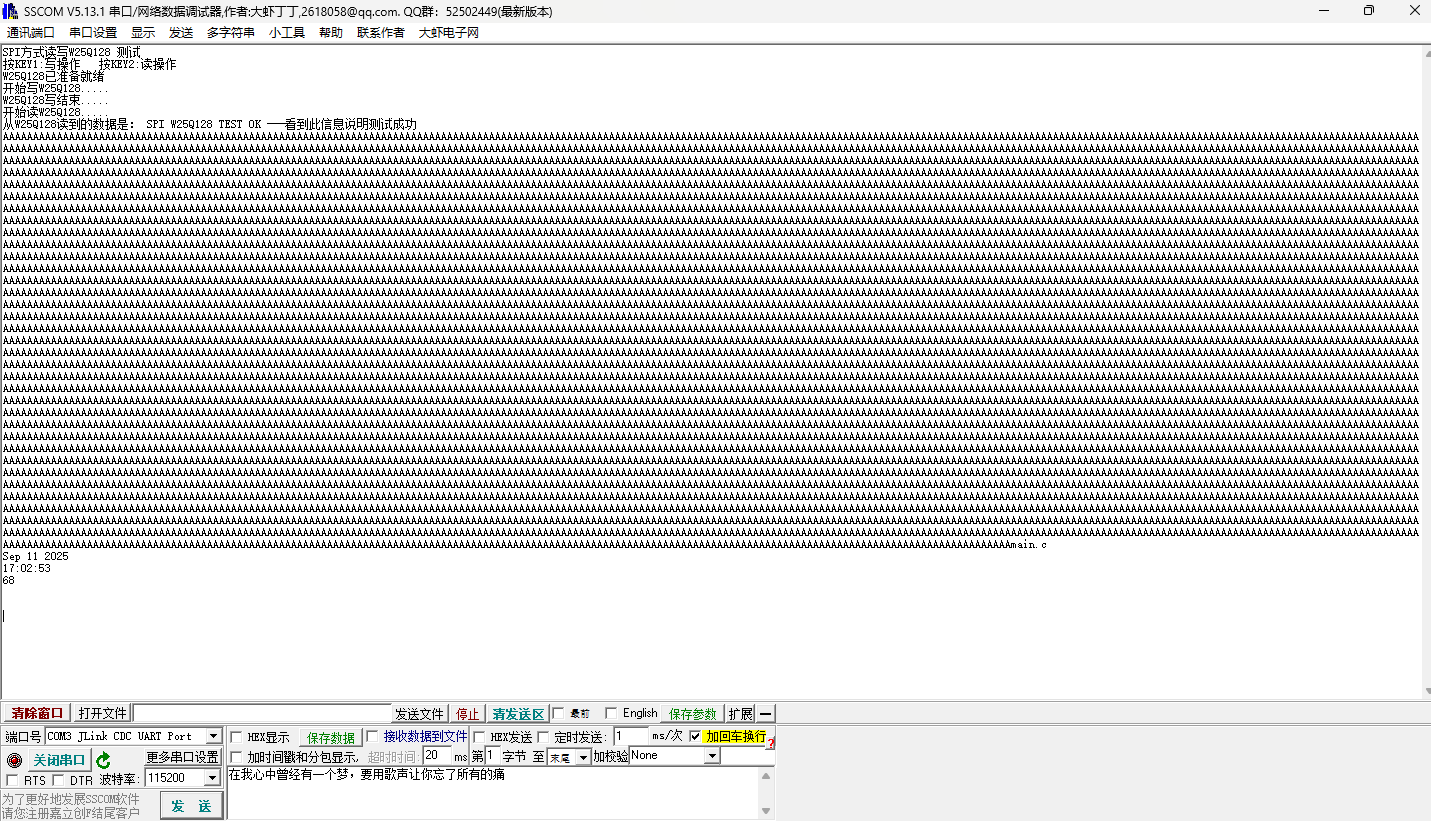This screenshot has height=821, width=1431.
Task: Open the 小工具 menu
Action: click(286, 32)
